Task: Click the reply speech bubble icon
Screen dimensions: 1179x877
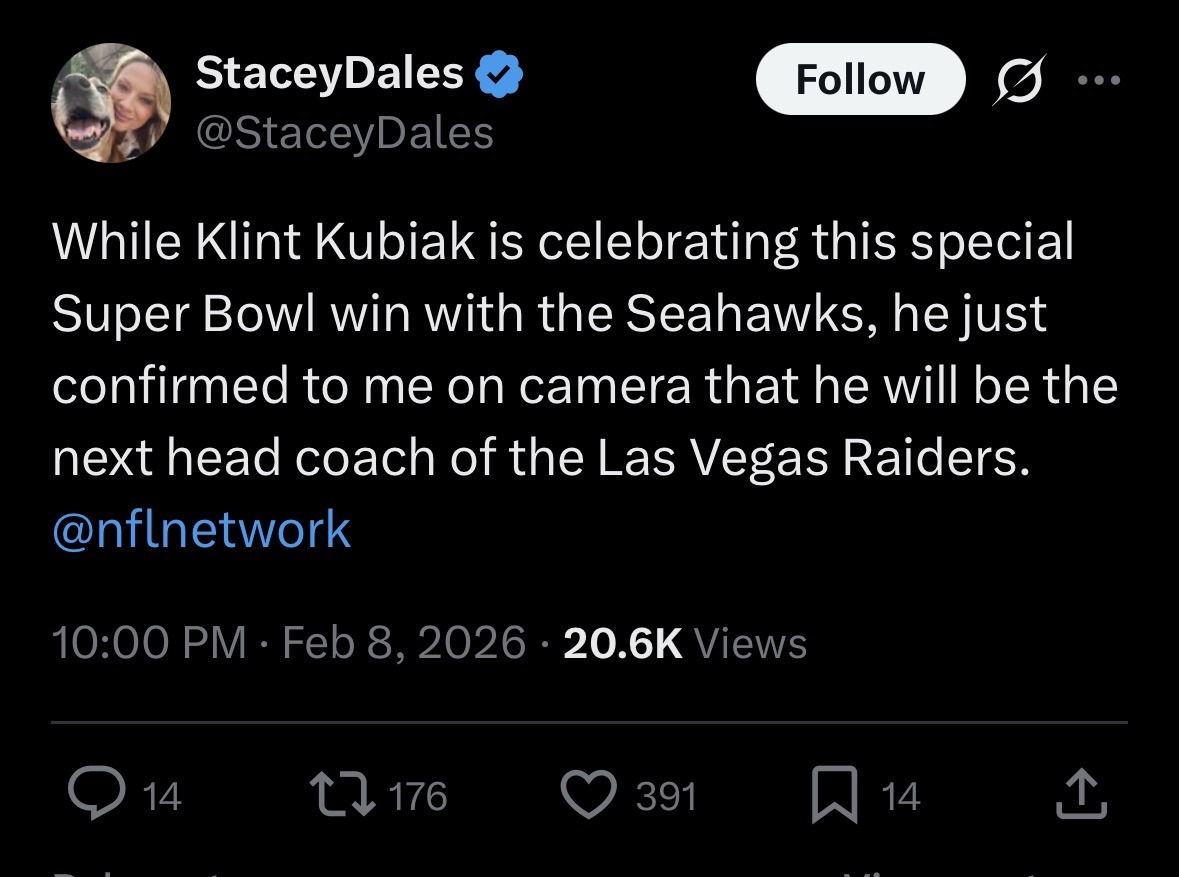Action: pyautogui.click(x=94, y=795)
